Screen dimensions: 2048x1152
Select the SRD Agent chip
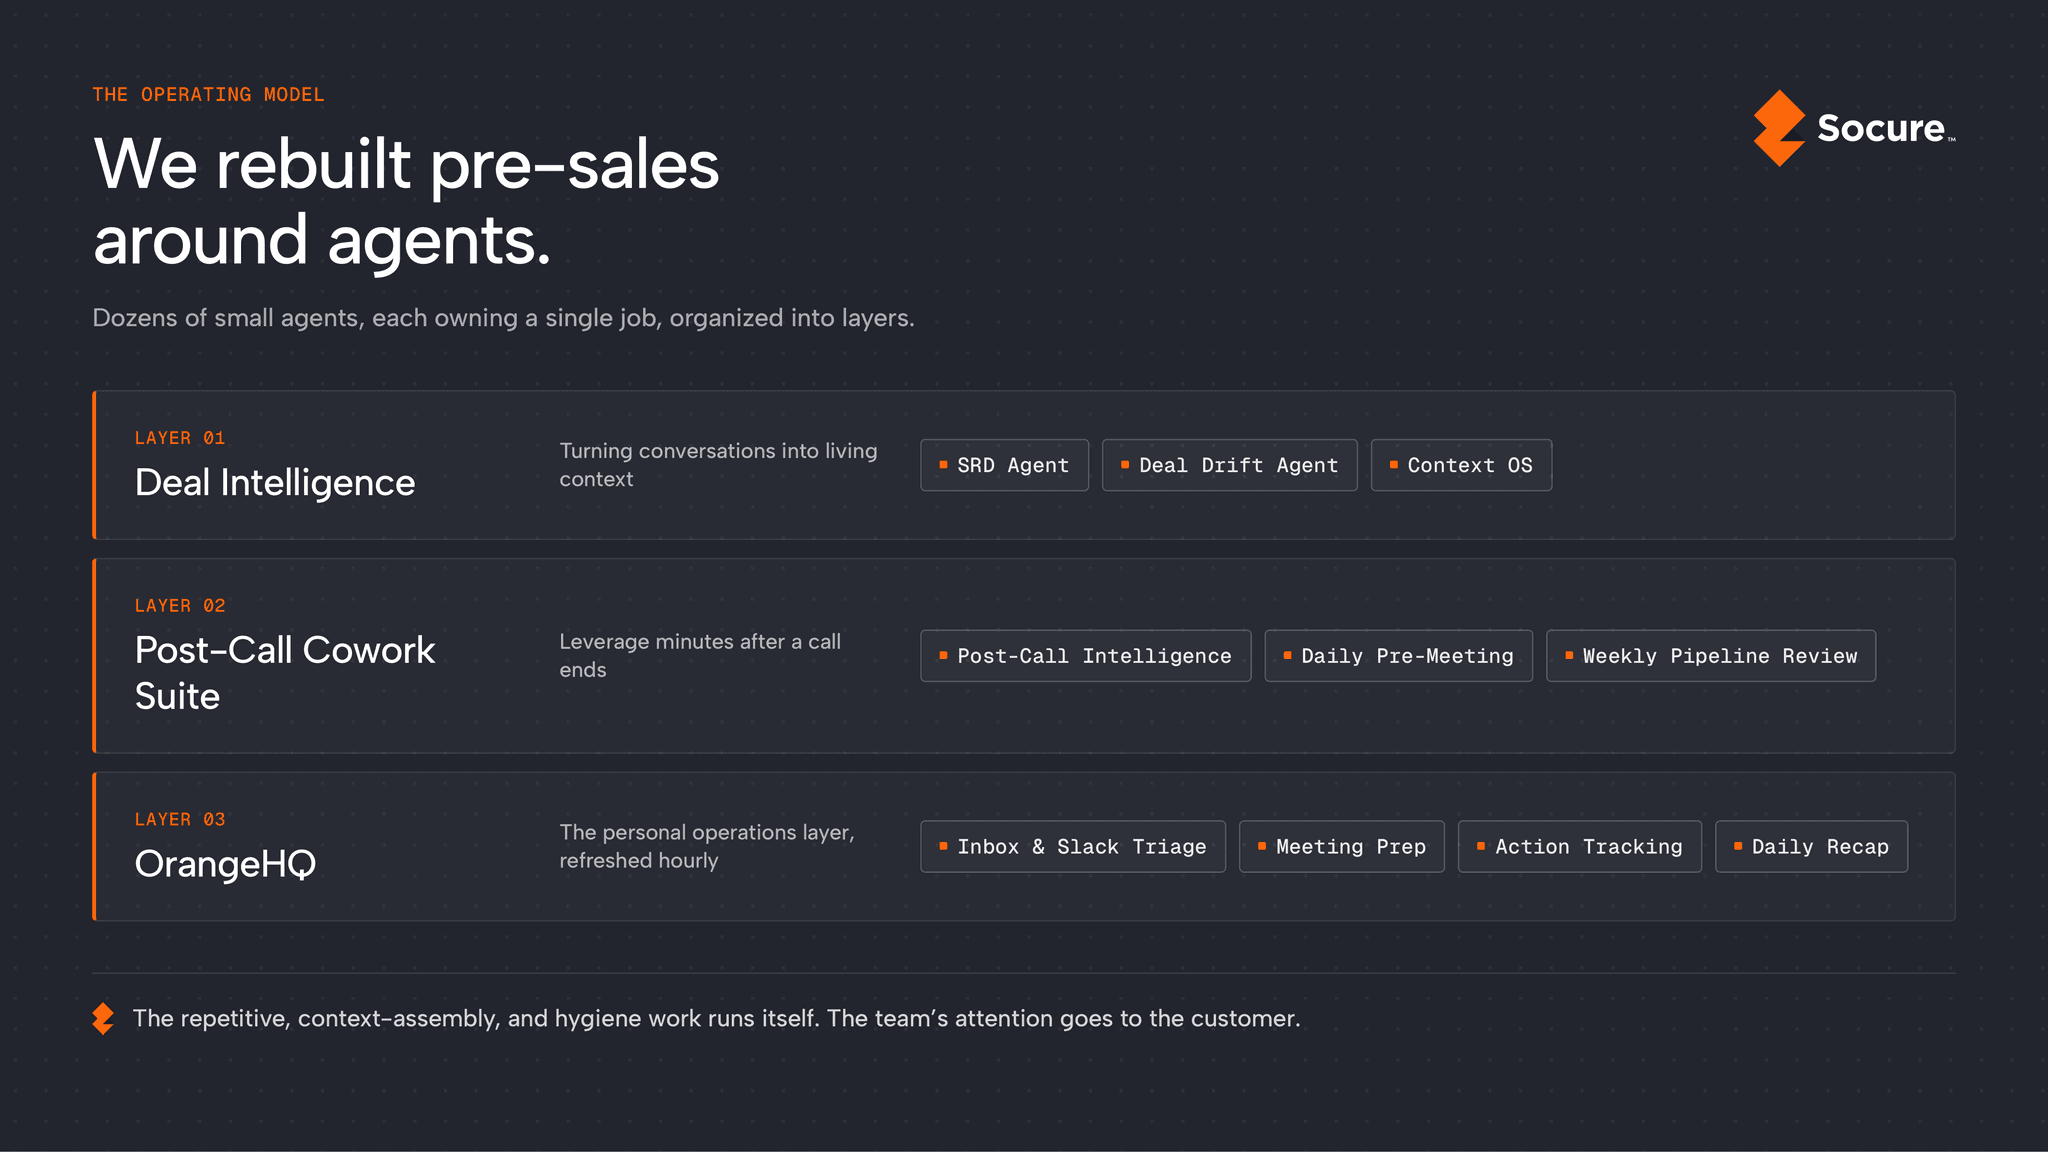click(1004, 465)
